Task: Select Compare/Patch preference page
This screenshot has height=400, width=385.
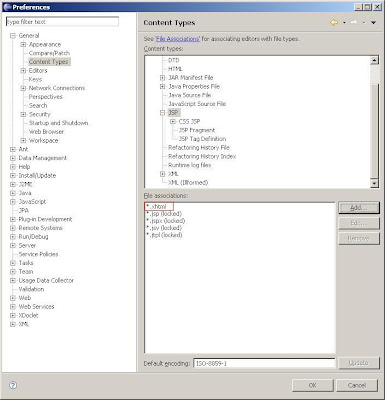Action: click(x=49, y=53)
